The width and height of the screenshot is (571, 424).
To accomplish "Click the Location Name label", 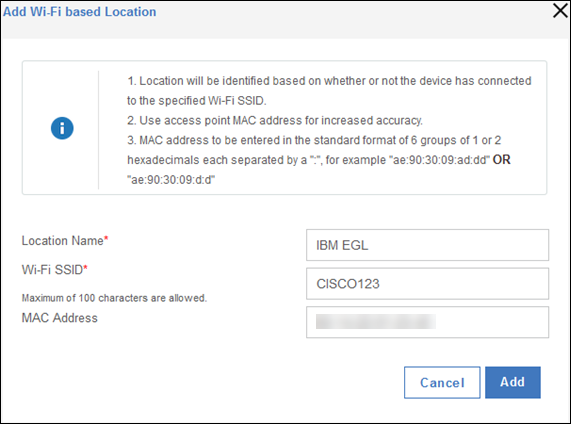I will pos(63,241).
